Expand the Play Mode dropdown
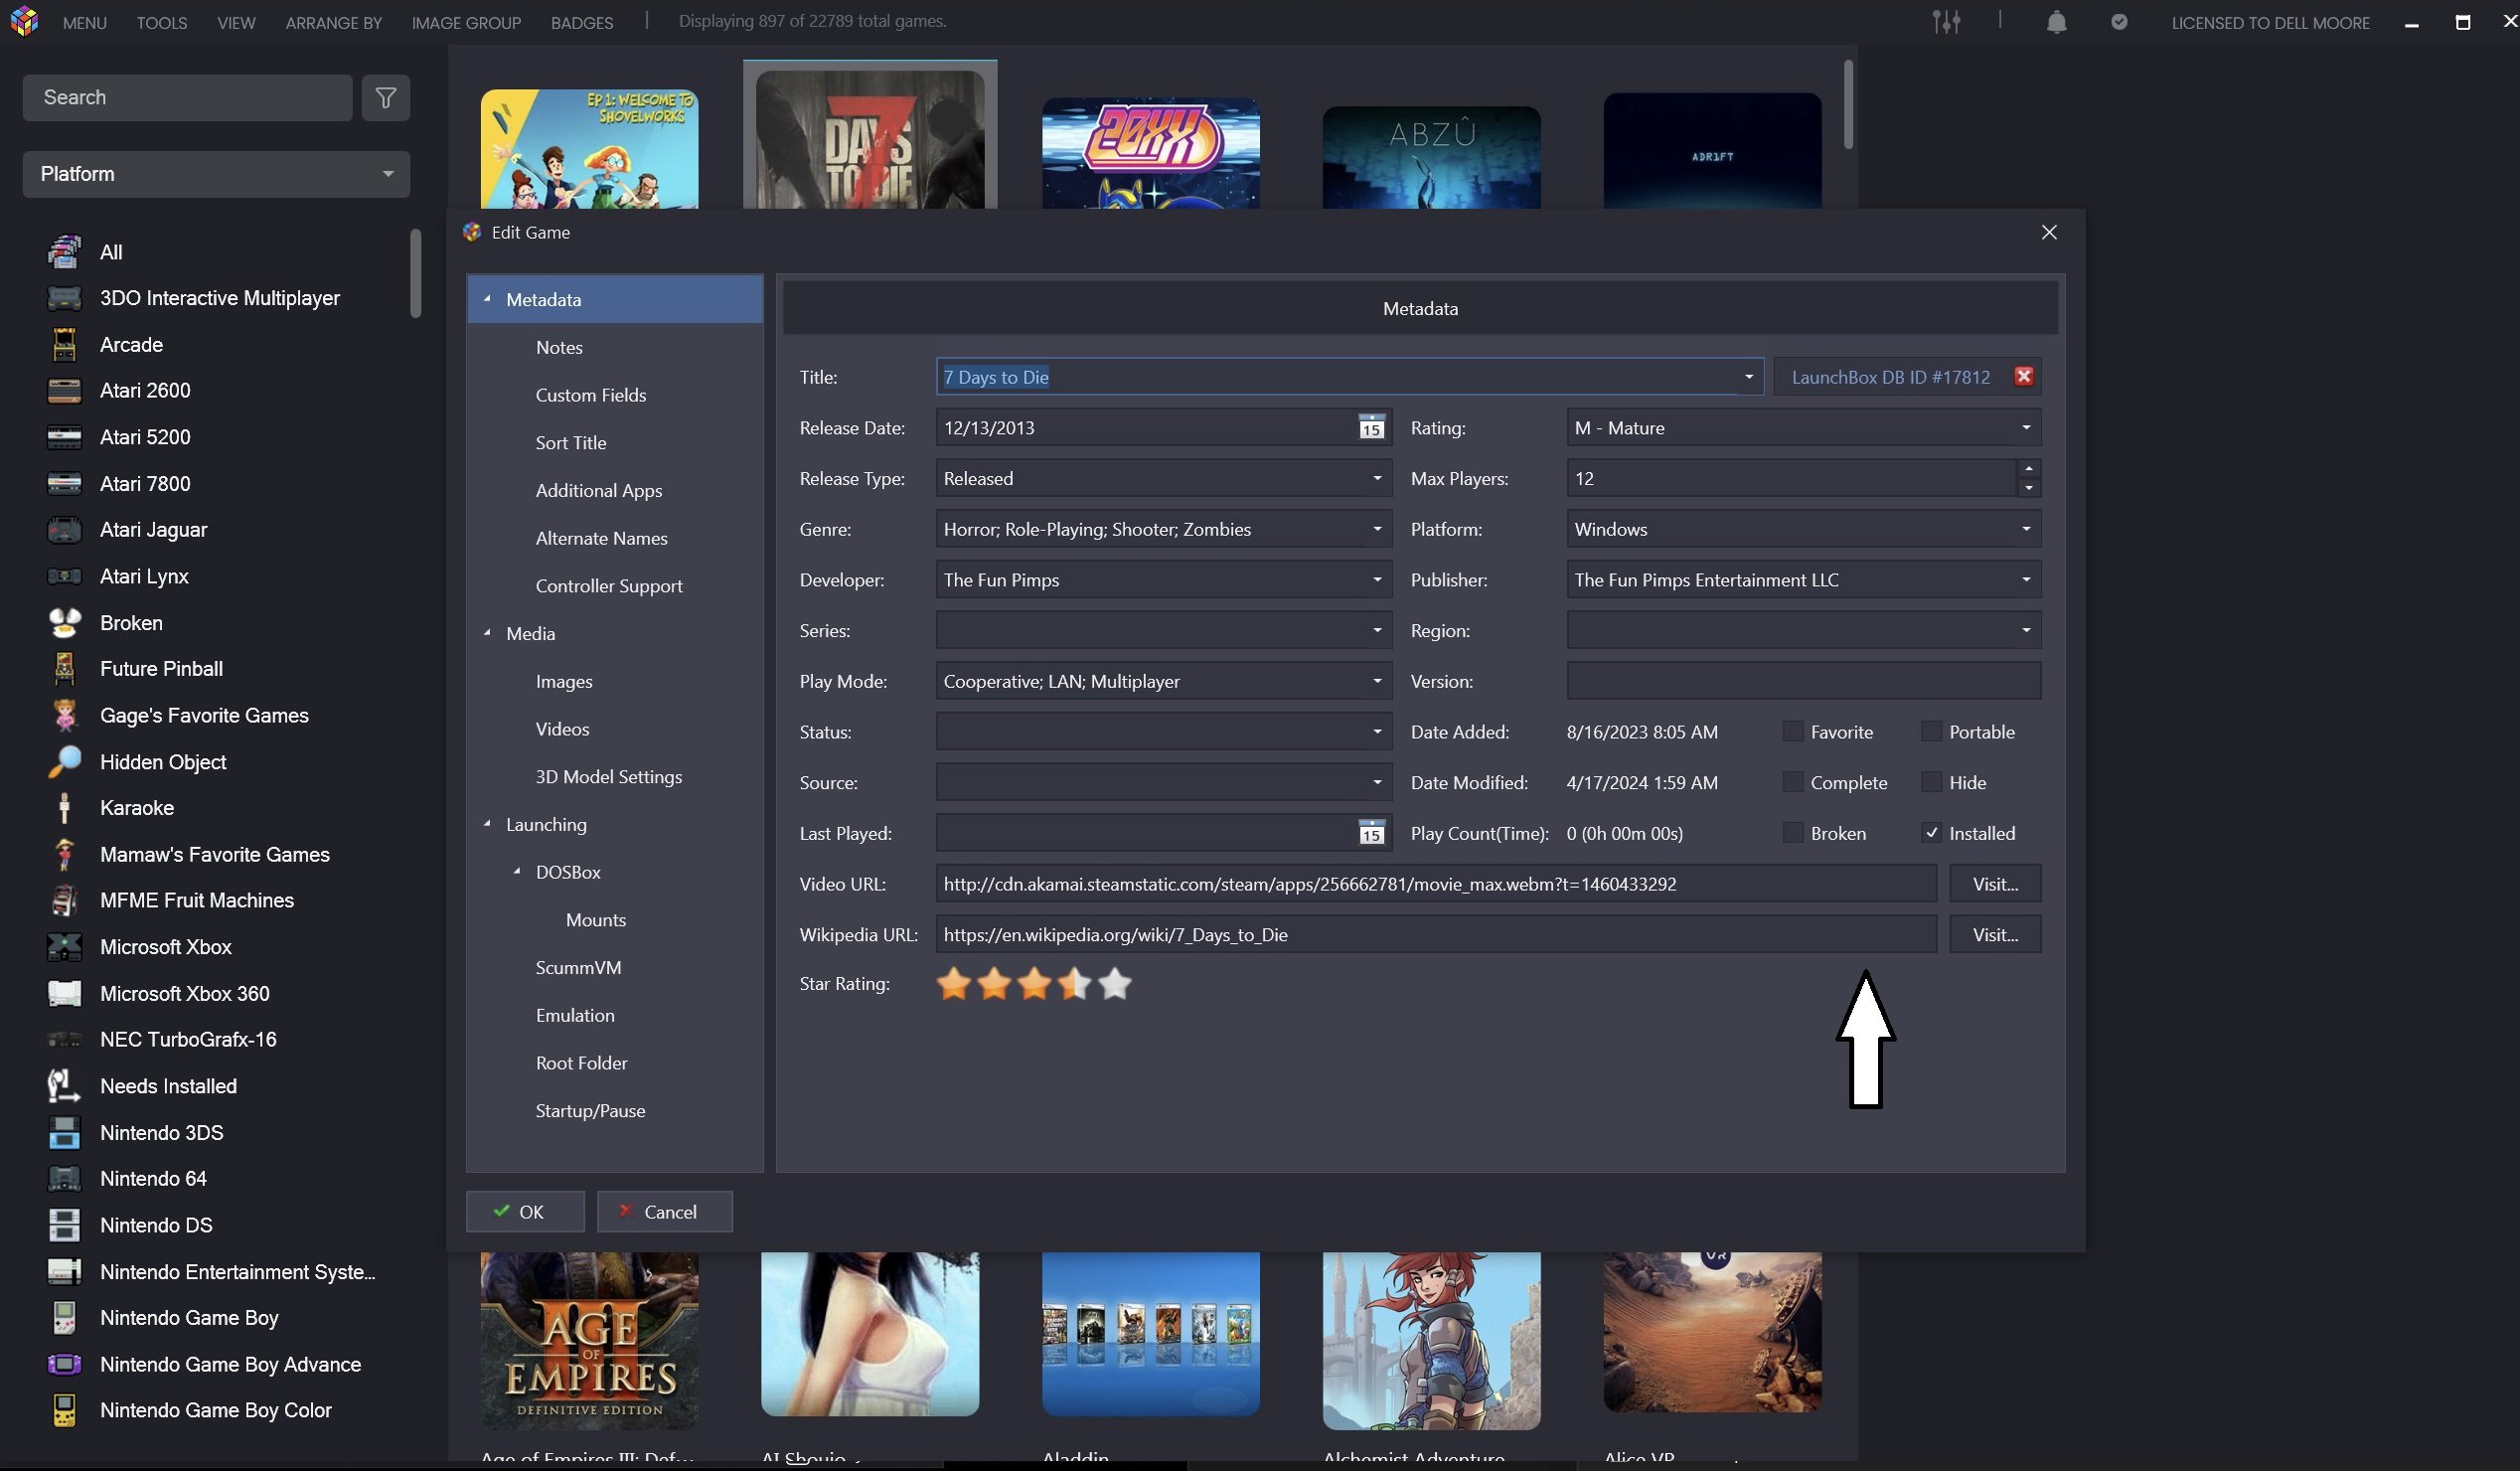Image resolution: width=2520 pixels, height=1471 pixels. click(x=1376, y=681)
